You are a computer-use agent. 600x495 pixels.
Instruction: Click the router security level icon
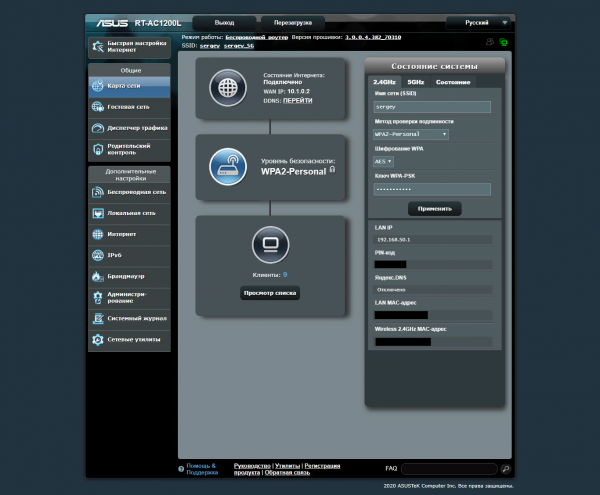tap(227, 165)
